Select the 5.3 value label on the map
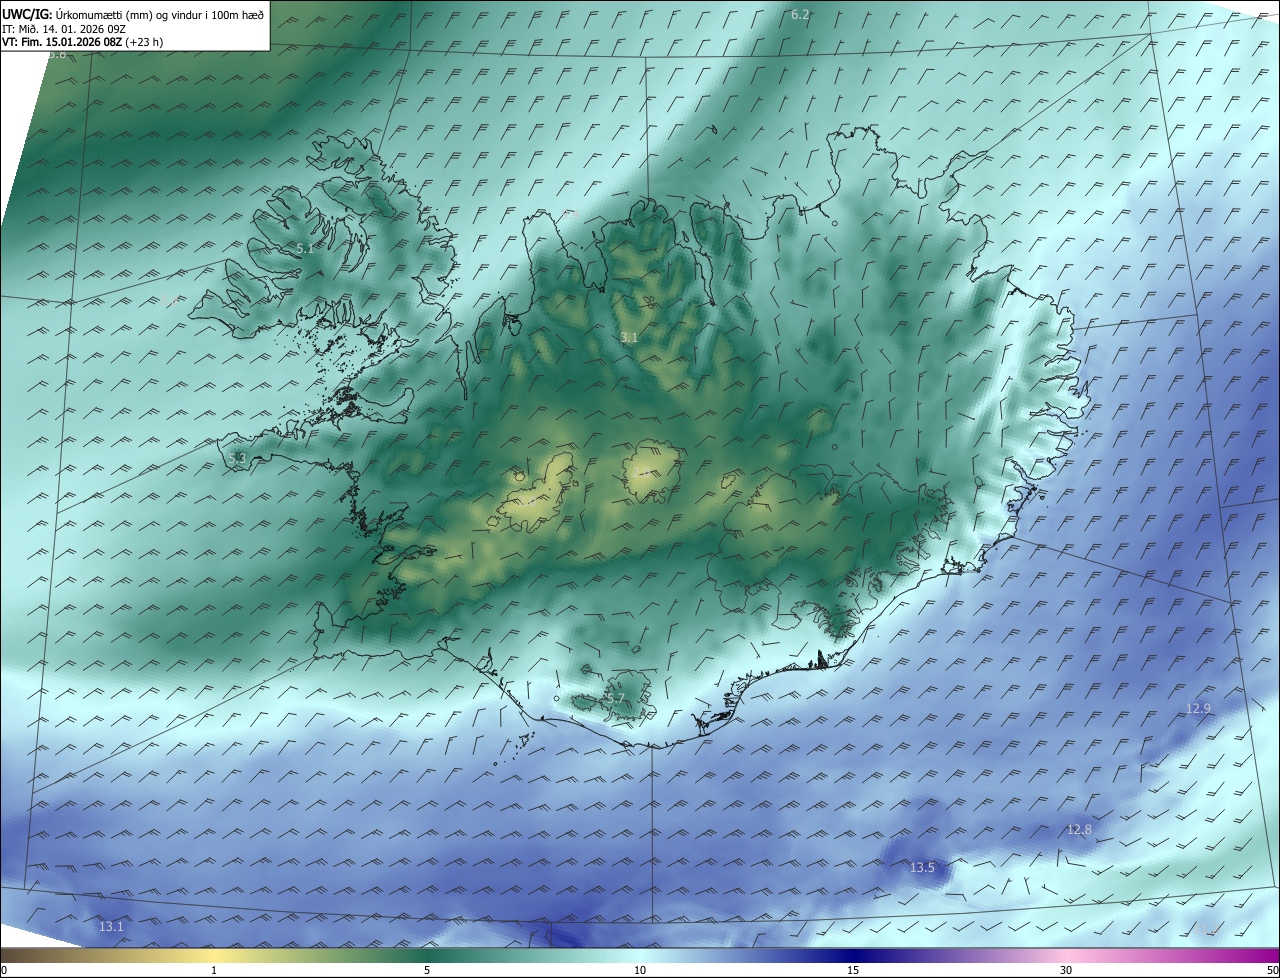Screen dimensions: 1280x978 (237, 458)
